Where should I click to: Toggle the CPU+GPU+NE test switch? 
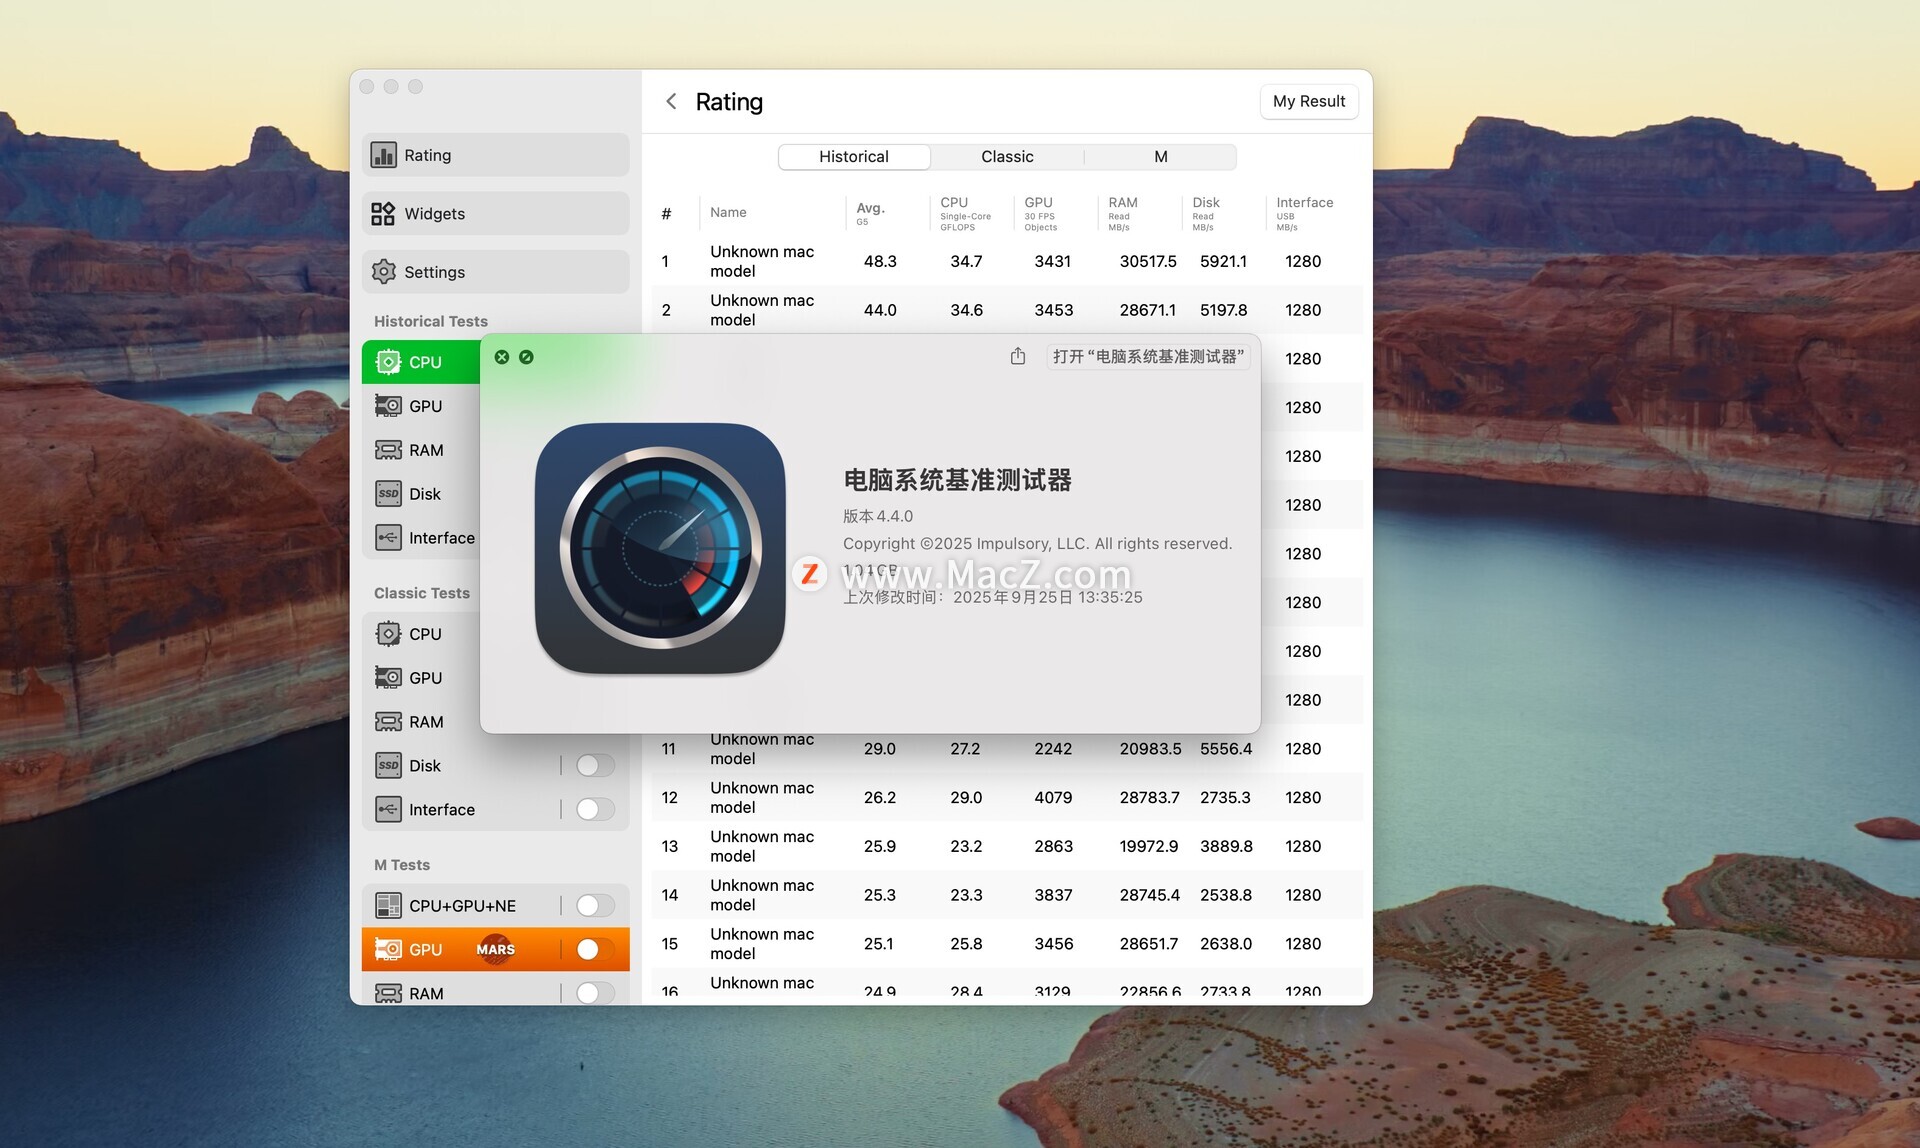[x=594, y=906]
